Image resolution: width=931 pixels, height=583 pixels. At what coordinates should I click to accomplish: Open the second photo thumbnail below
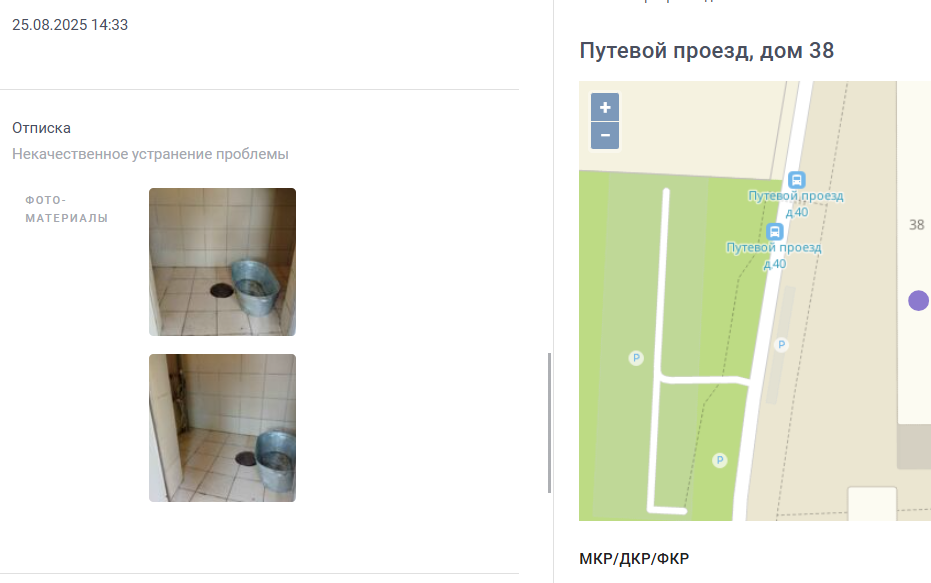(x=222, y=428)
